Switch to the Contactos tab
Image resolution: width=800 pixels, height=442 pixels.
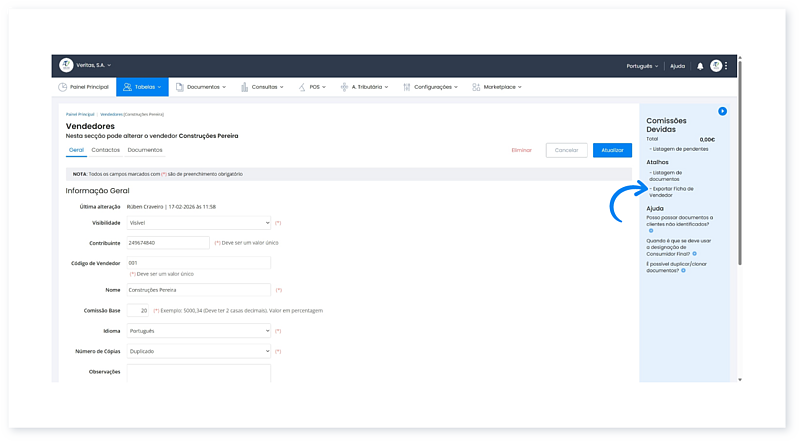105,150
